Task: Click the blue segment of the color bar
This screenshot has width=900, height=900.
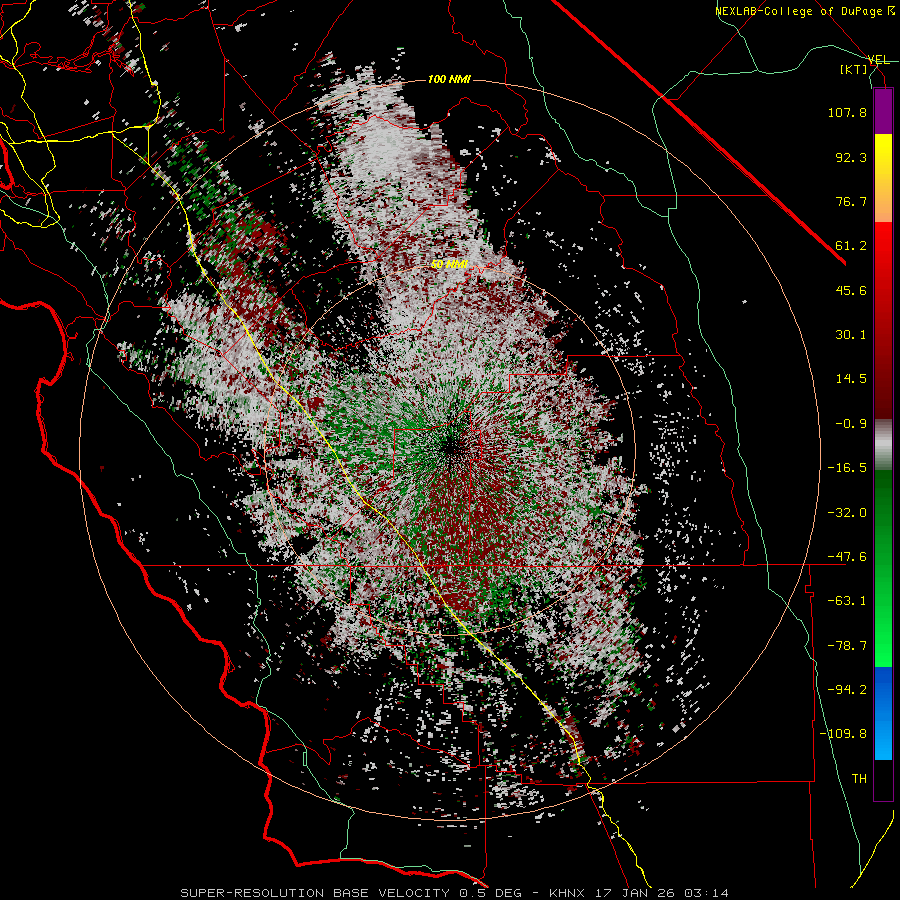Action: click(883, 713)
